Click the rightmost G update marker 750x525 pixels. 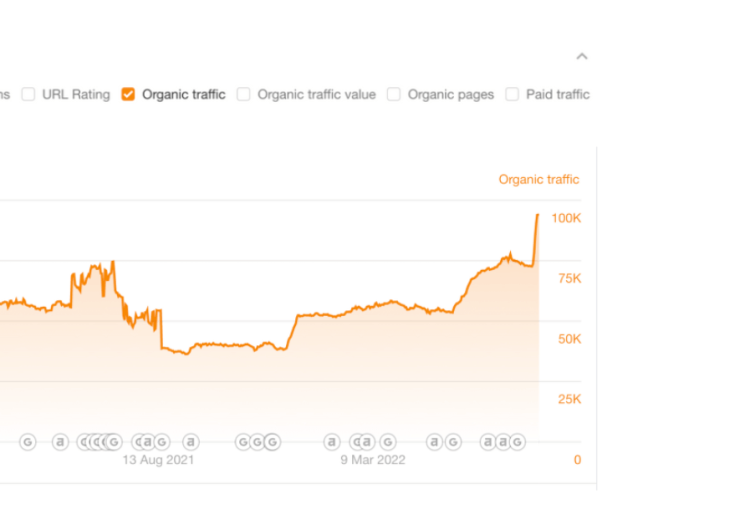pos(517,442)
